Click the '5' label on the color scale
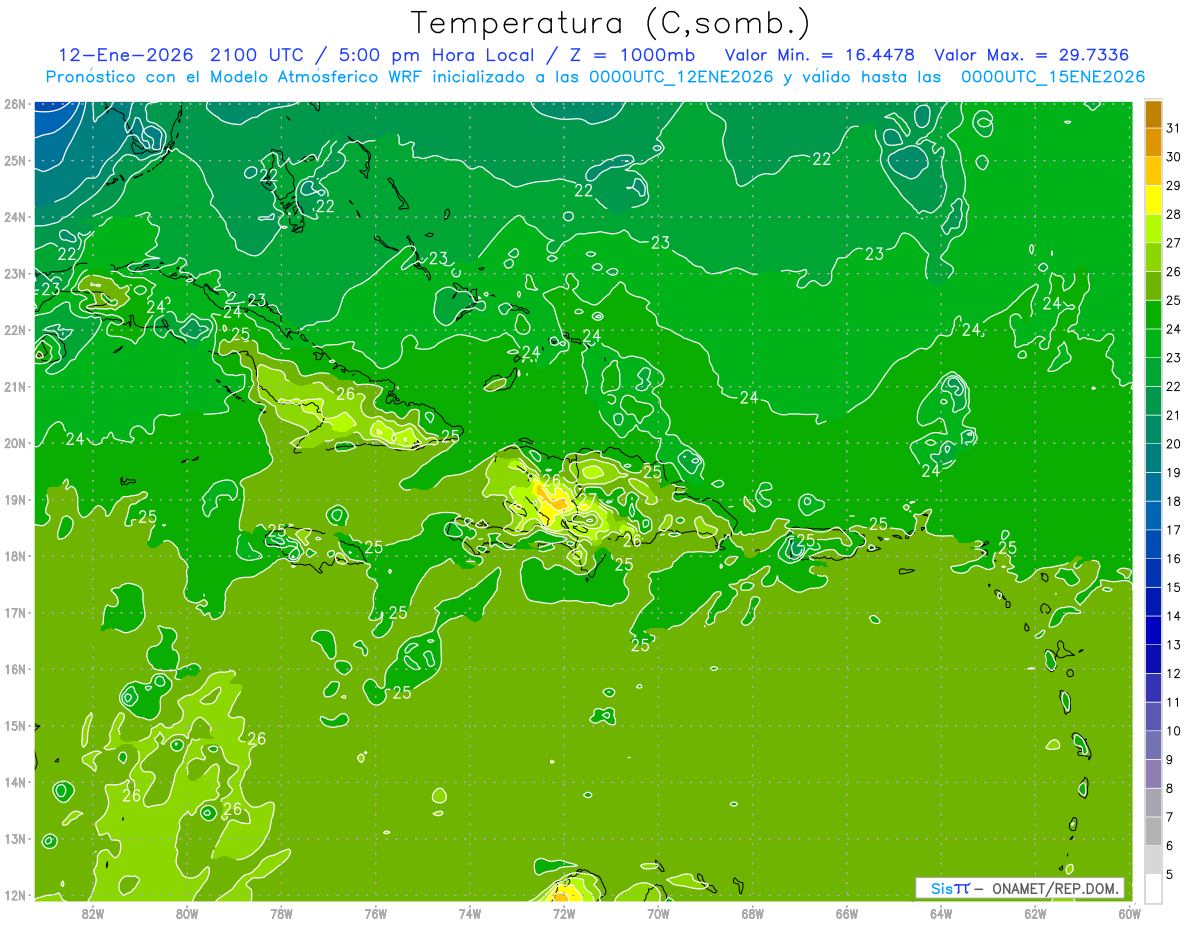This screenshot has height=927, width=1200. (1170, 874)
